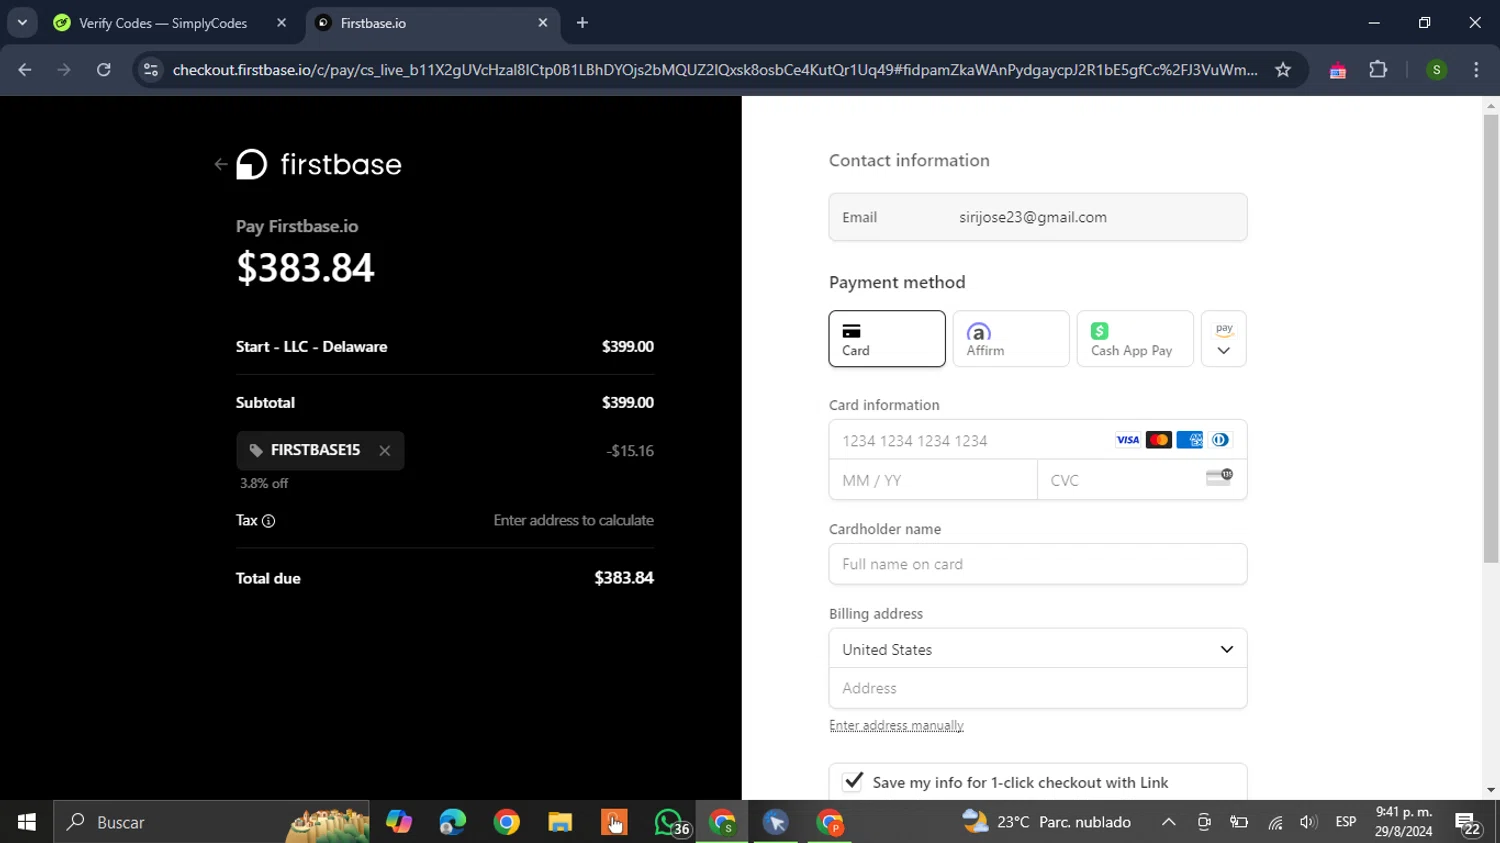Click the address bar URL
Screen dimensions: 1500x843
715,70
